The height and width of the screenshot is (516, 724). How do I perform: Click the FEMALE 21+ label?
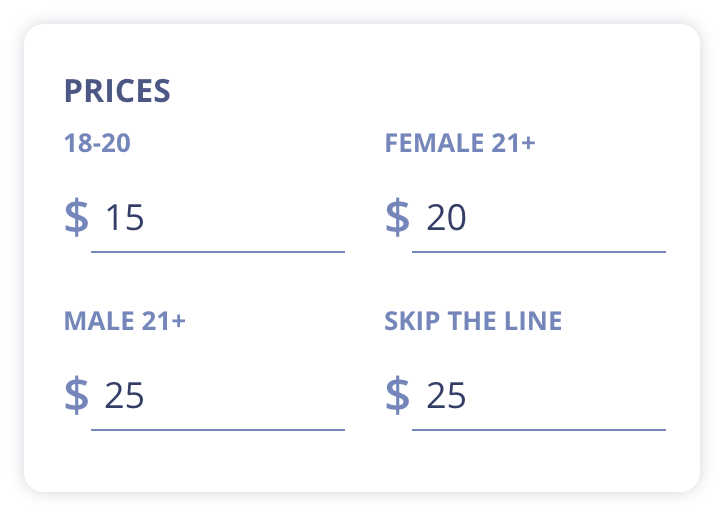click(x=460, y=143)
